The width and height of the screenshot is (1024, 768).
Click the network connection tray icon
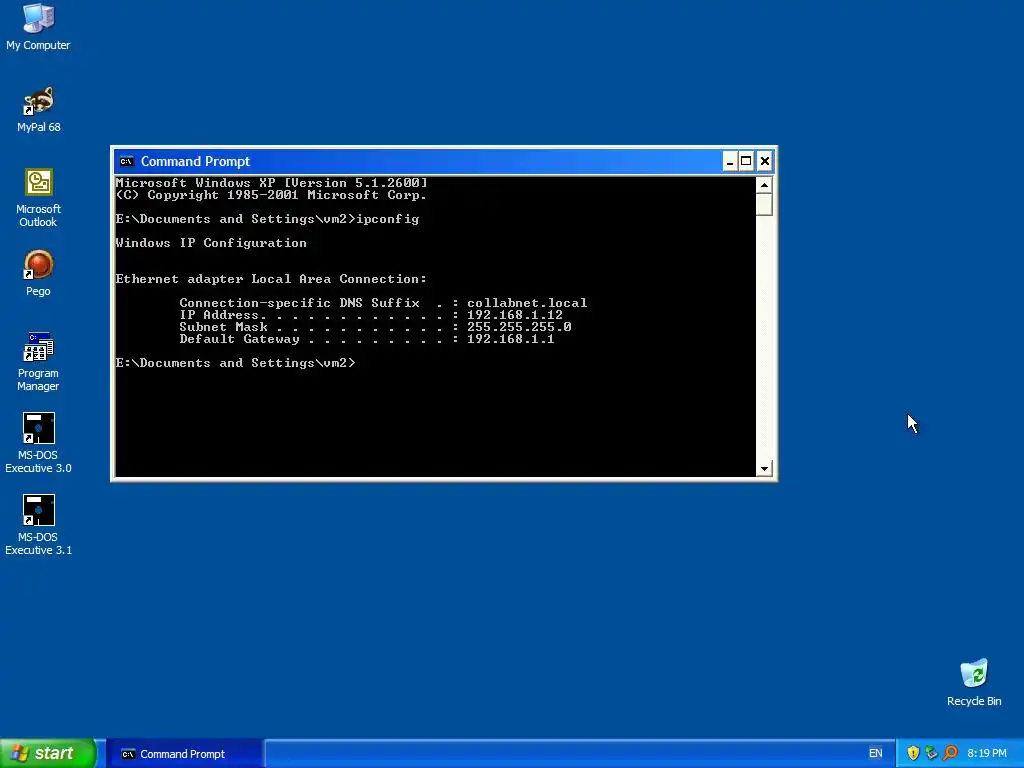931,753
